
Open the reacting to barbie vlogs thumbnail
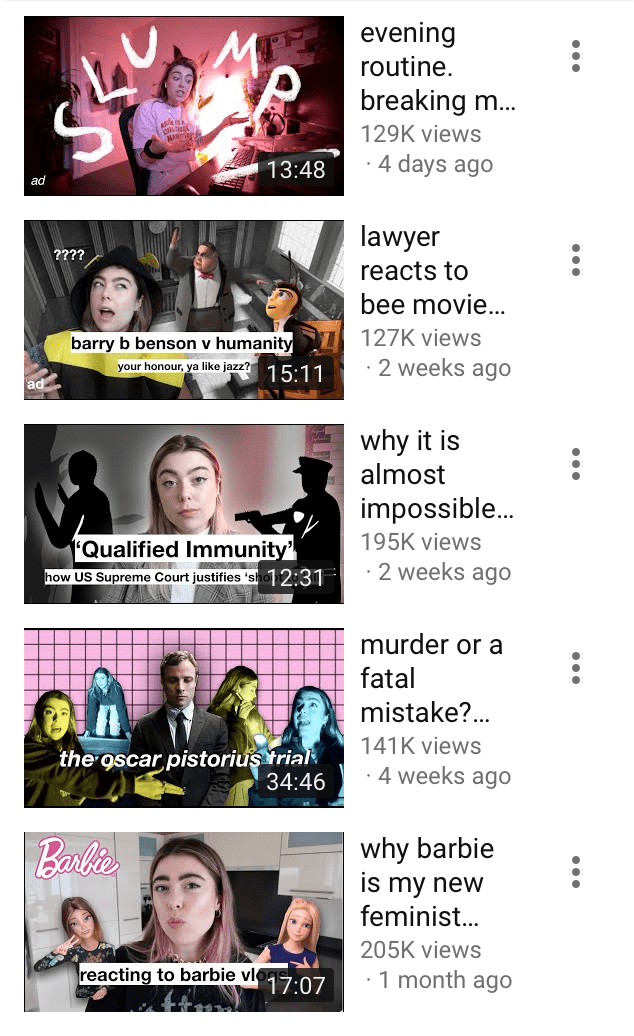click(x=184, y=922)
